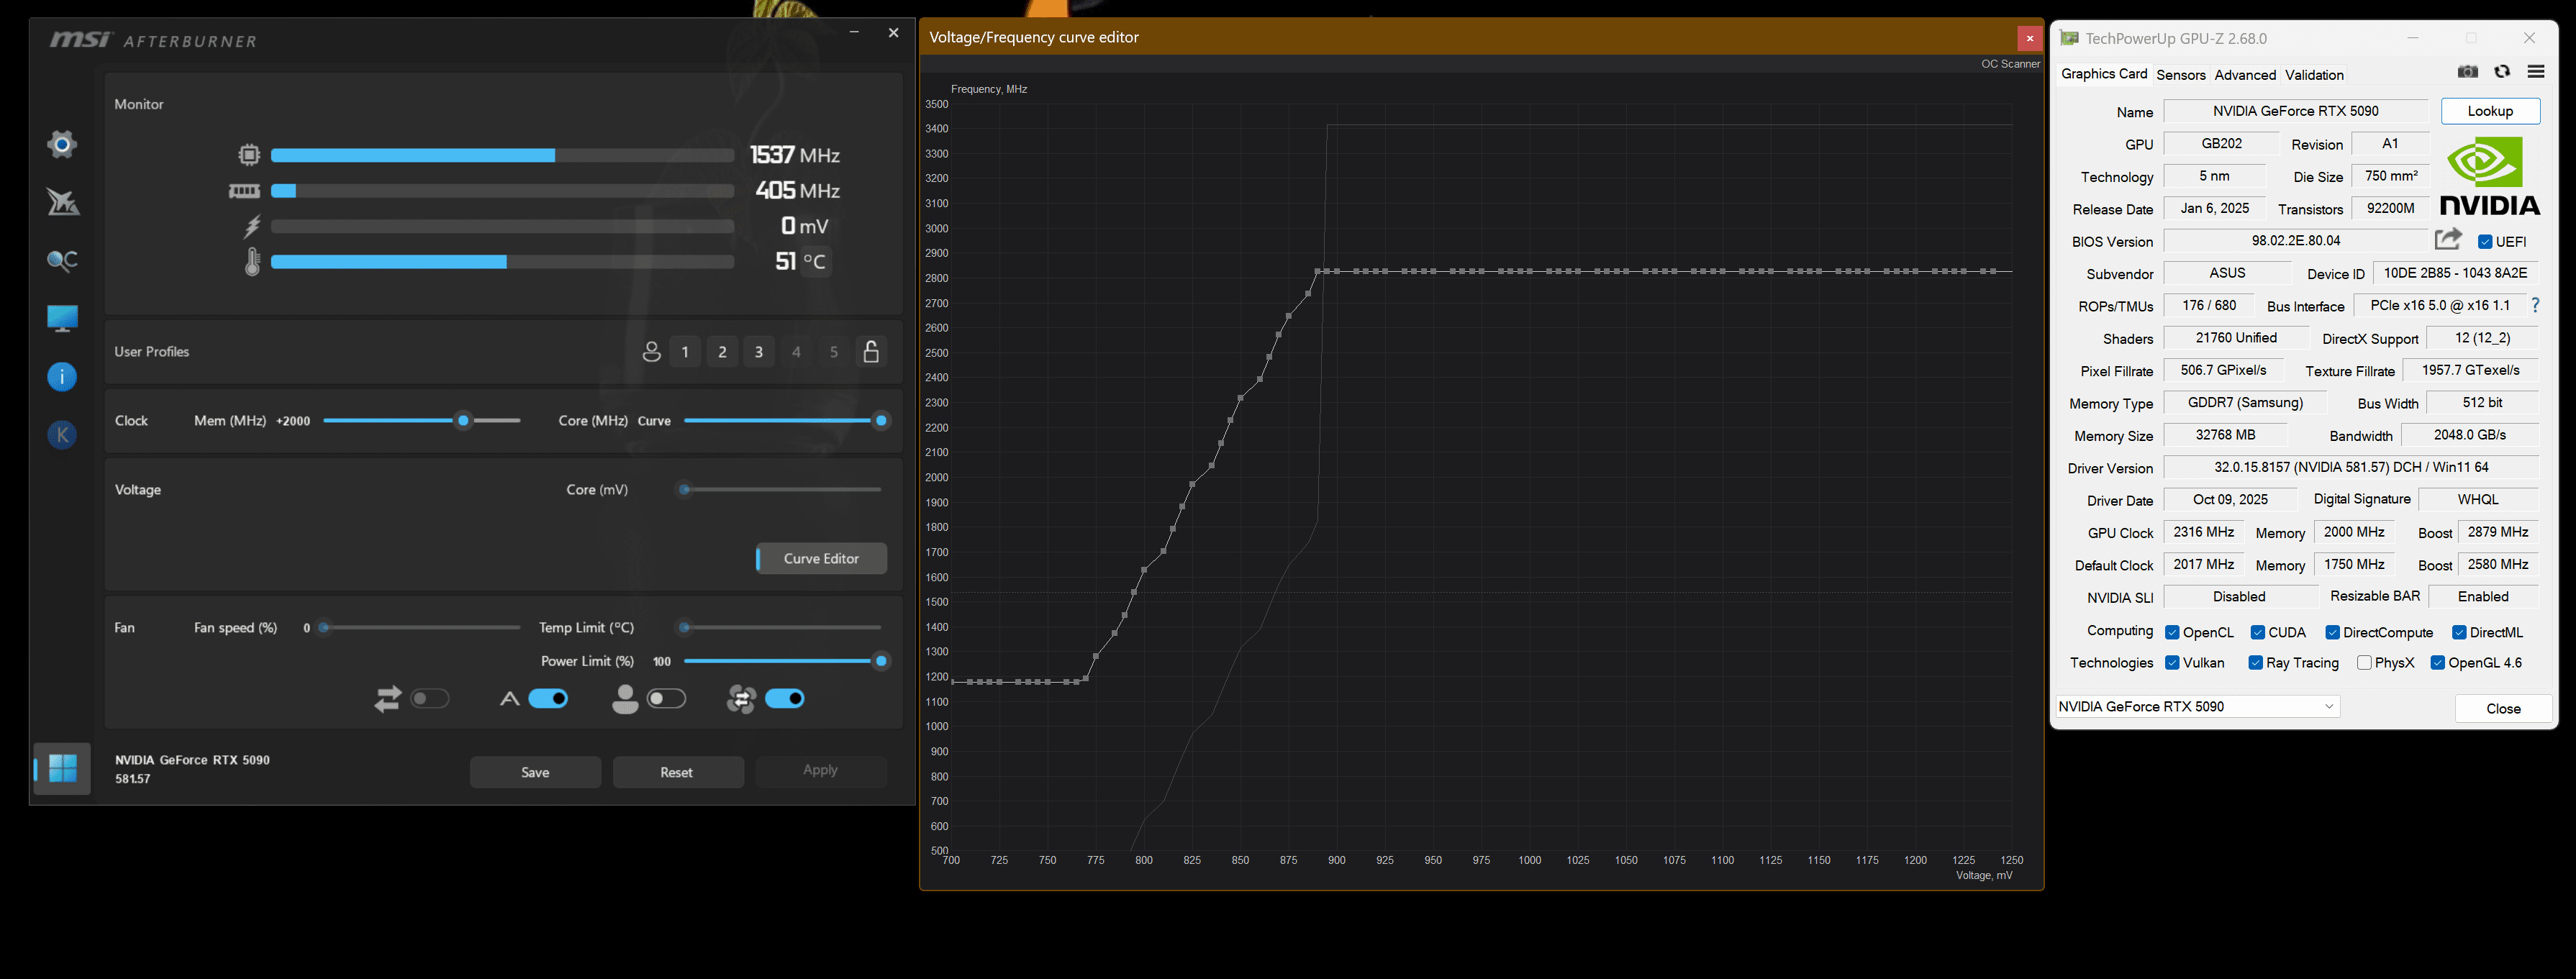Open the blue info sidebar icon

[62, 377]
